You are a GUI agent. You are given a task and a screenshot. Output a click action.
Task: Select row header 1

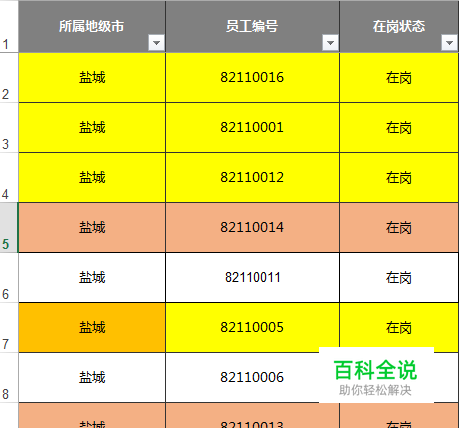coord(9,26)
